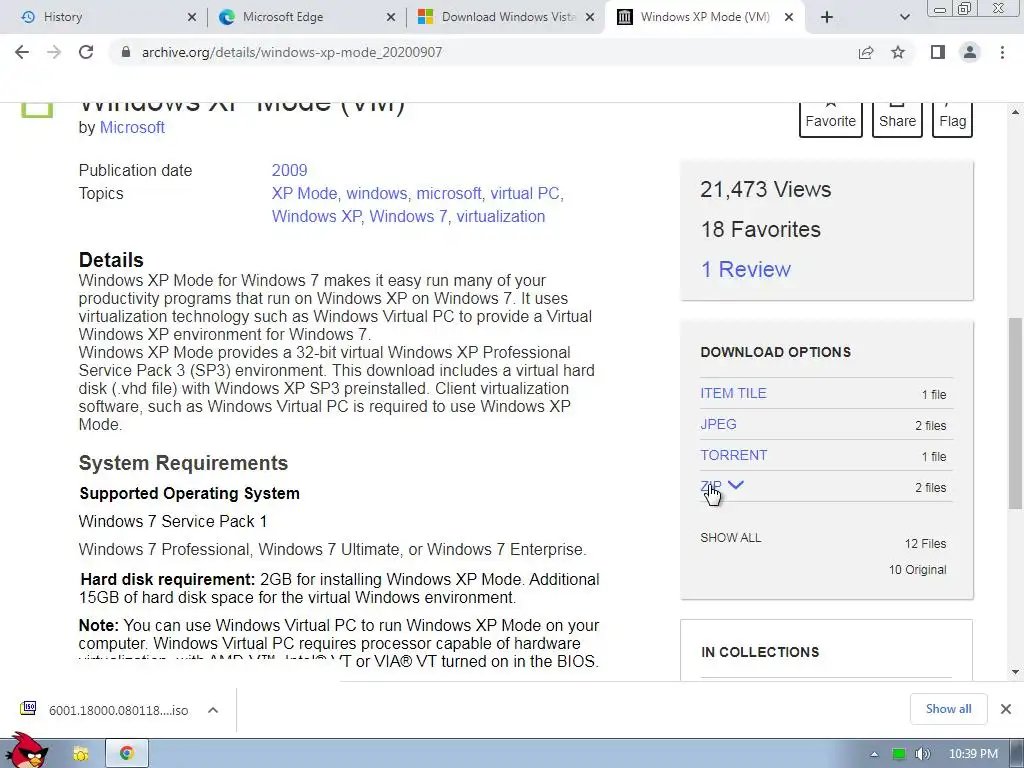Screen dimensions: 1024x768
Task: Open the JPEG download option
Action: point(718,424)
